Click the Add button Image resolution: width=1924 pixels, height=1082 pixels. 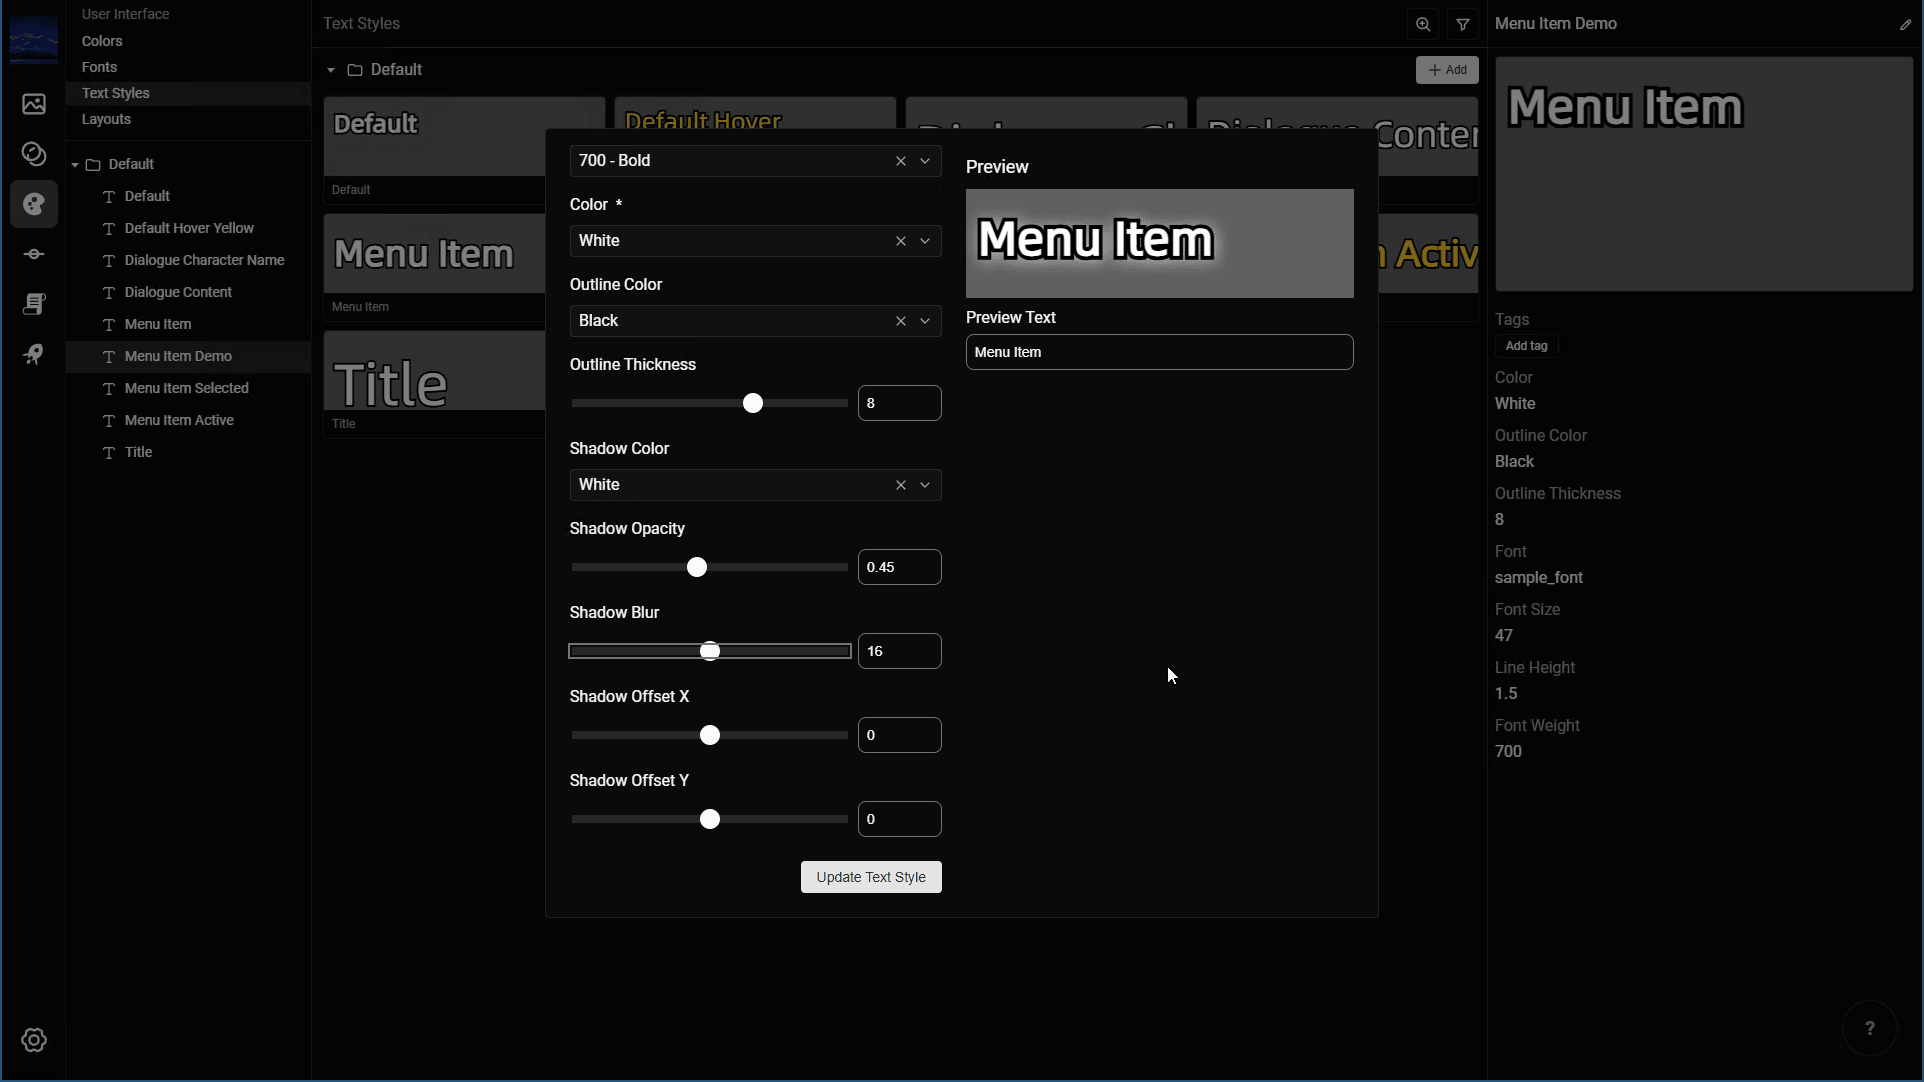click(x=1447, y=70)
